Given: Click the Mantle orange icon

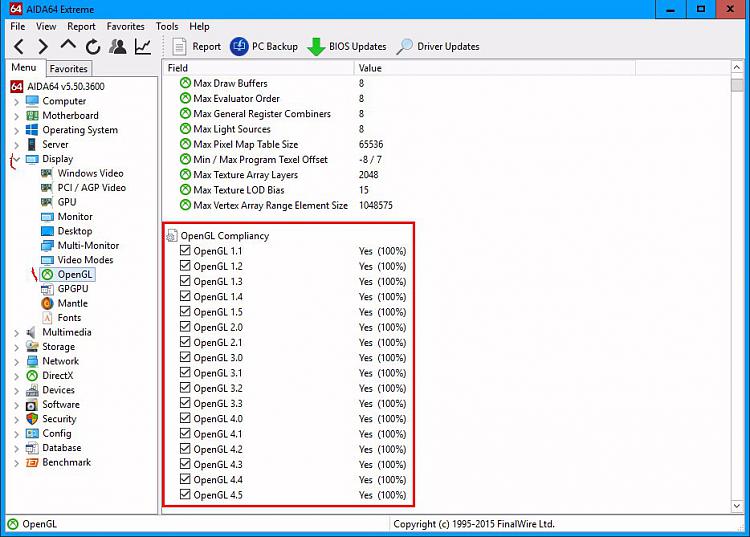Looking at the screenshot, I should point(47,303).
